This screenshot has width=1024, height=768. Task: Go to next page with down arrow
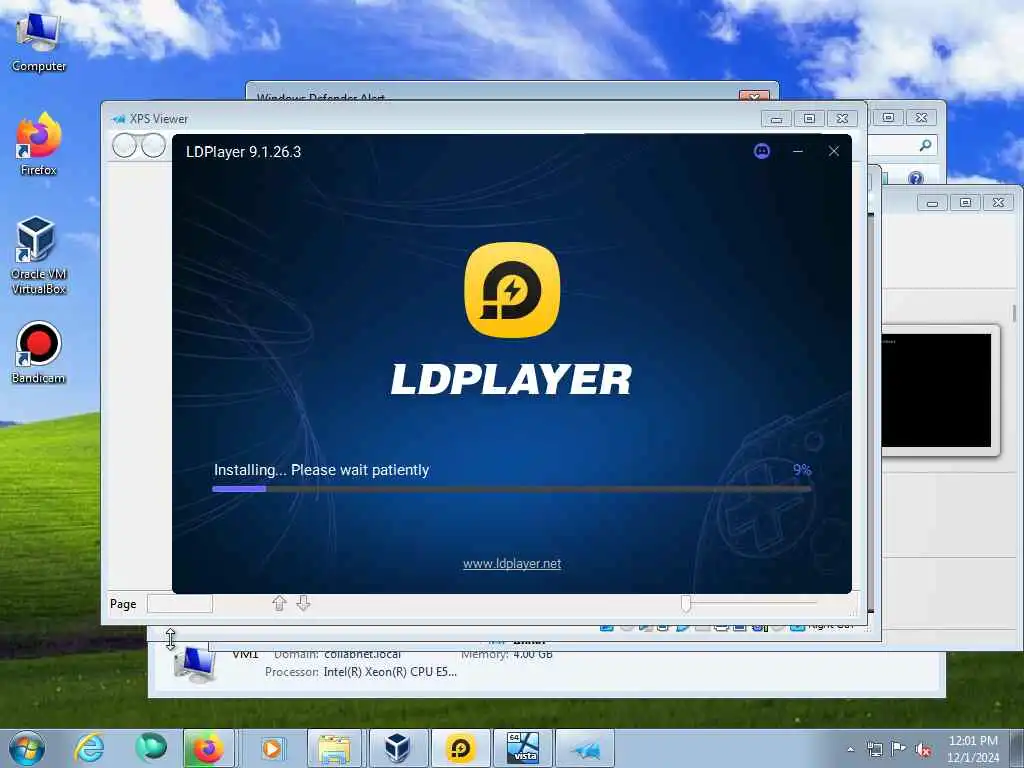pos(303,603)
